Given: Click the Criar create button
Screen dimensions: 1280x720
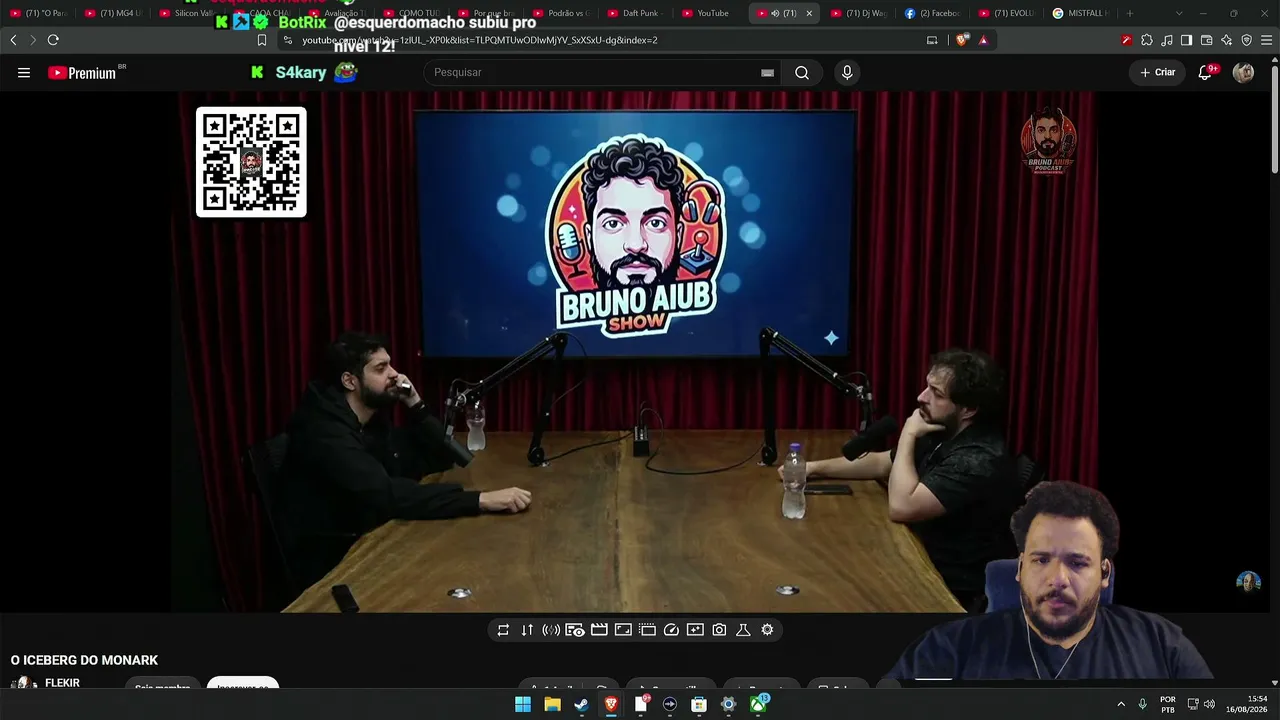Looking at the screenshot, I should pyautogui.click(x=1158, y=72).
